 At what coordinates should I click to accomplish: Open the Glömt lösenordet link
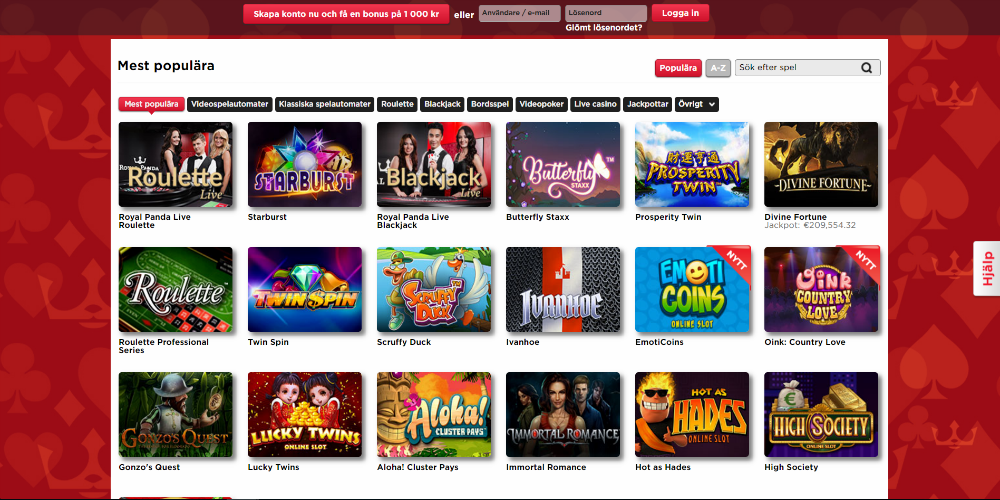(604, 28)
